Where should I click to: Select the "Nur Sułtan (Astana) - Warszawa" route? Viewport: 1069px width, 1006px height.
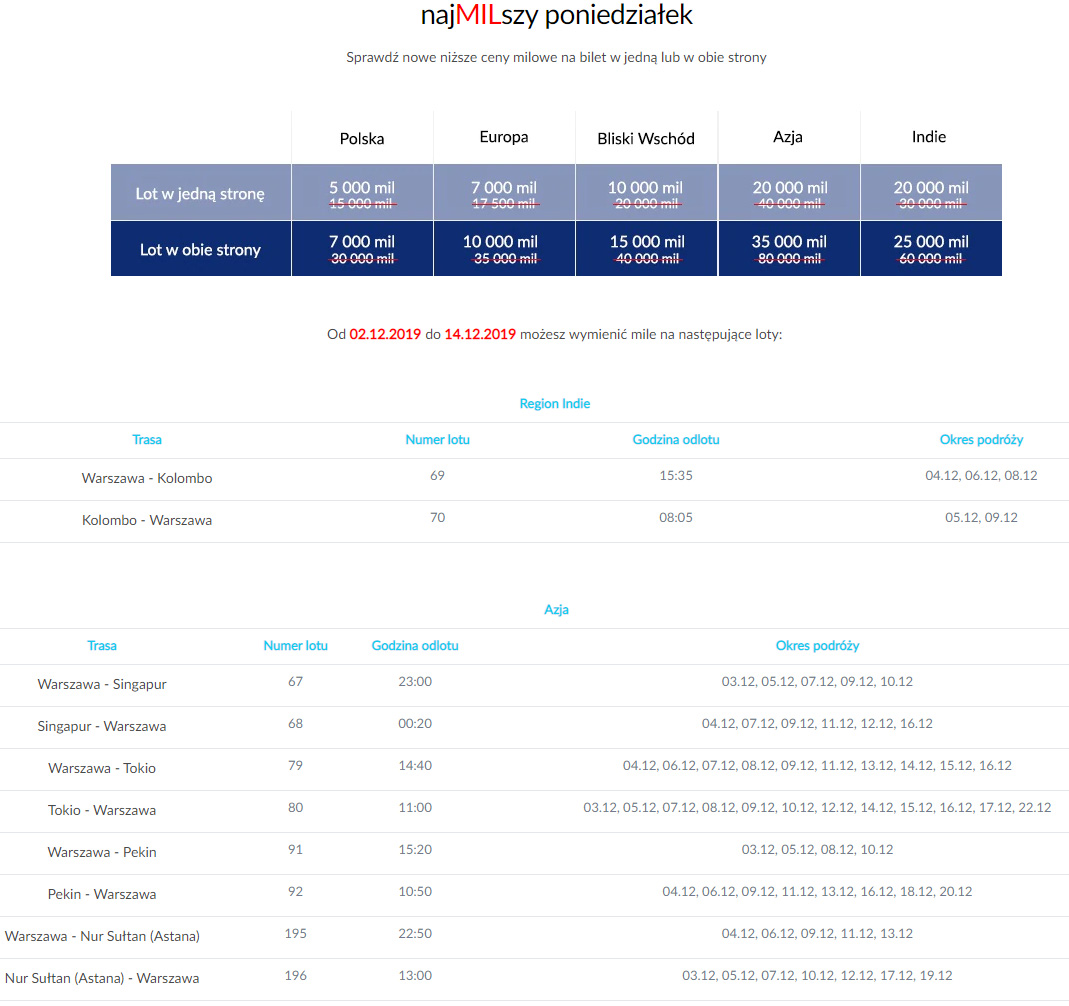click(102, 978)
